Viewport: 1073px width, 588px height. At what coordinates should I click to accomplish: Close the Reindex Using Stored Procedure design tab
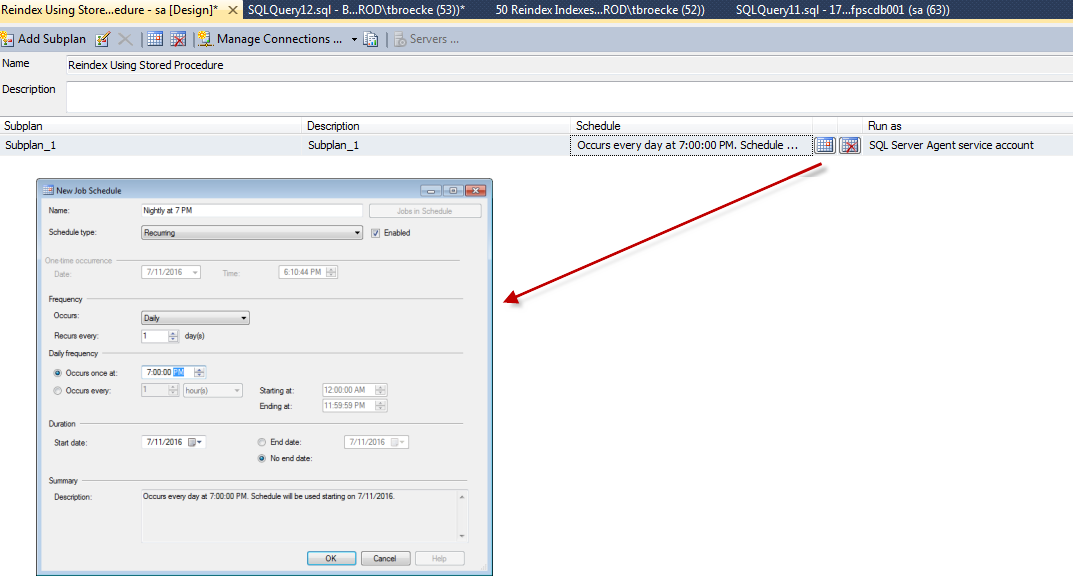click(x=232, y=9)
